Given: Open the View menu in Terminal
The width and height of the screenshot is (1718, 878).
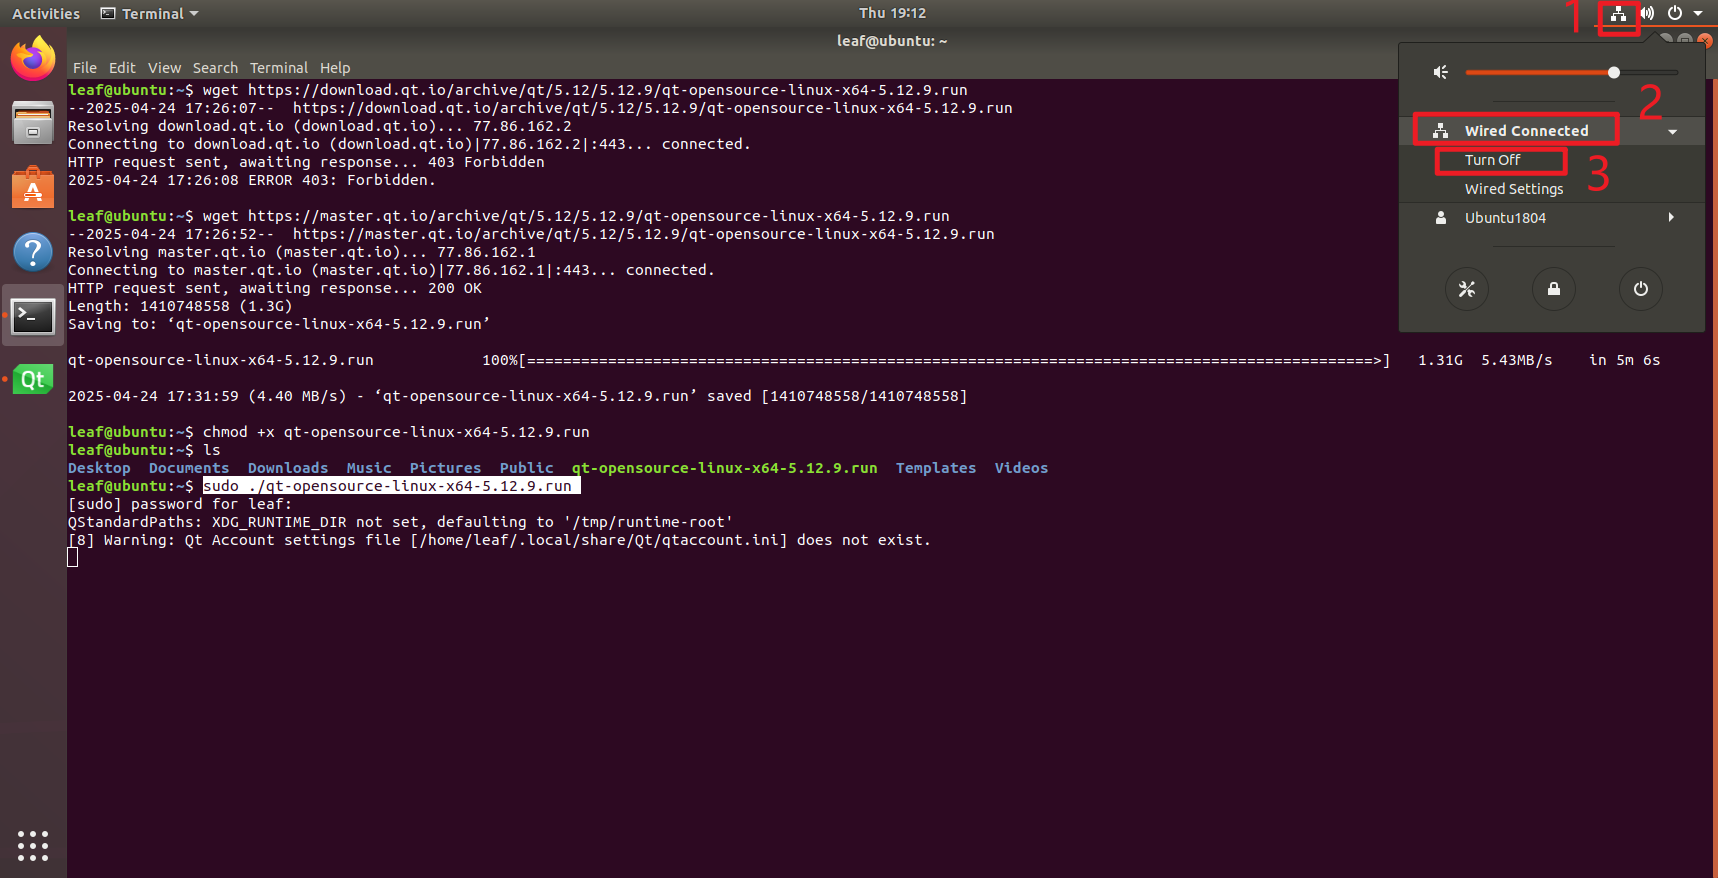Looking at the screenshot, I should point(164,68).
